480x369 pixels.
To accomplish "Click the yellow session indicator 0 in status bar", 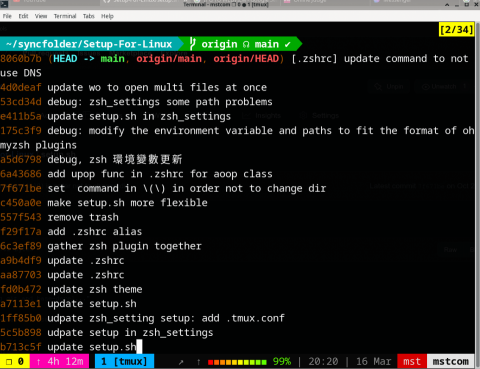I will [15, 361].
